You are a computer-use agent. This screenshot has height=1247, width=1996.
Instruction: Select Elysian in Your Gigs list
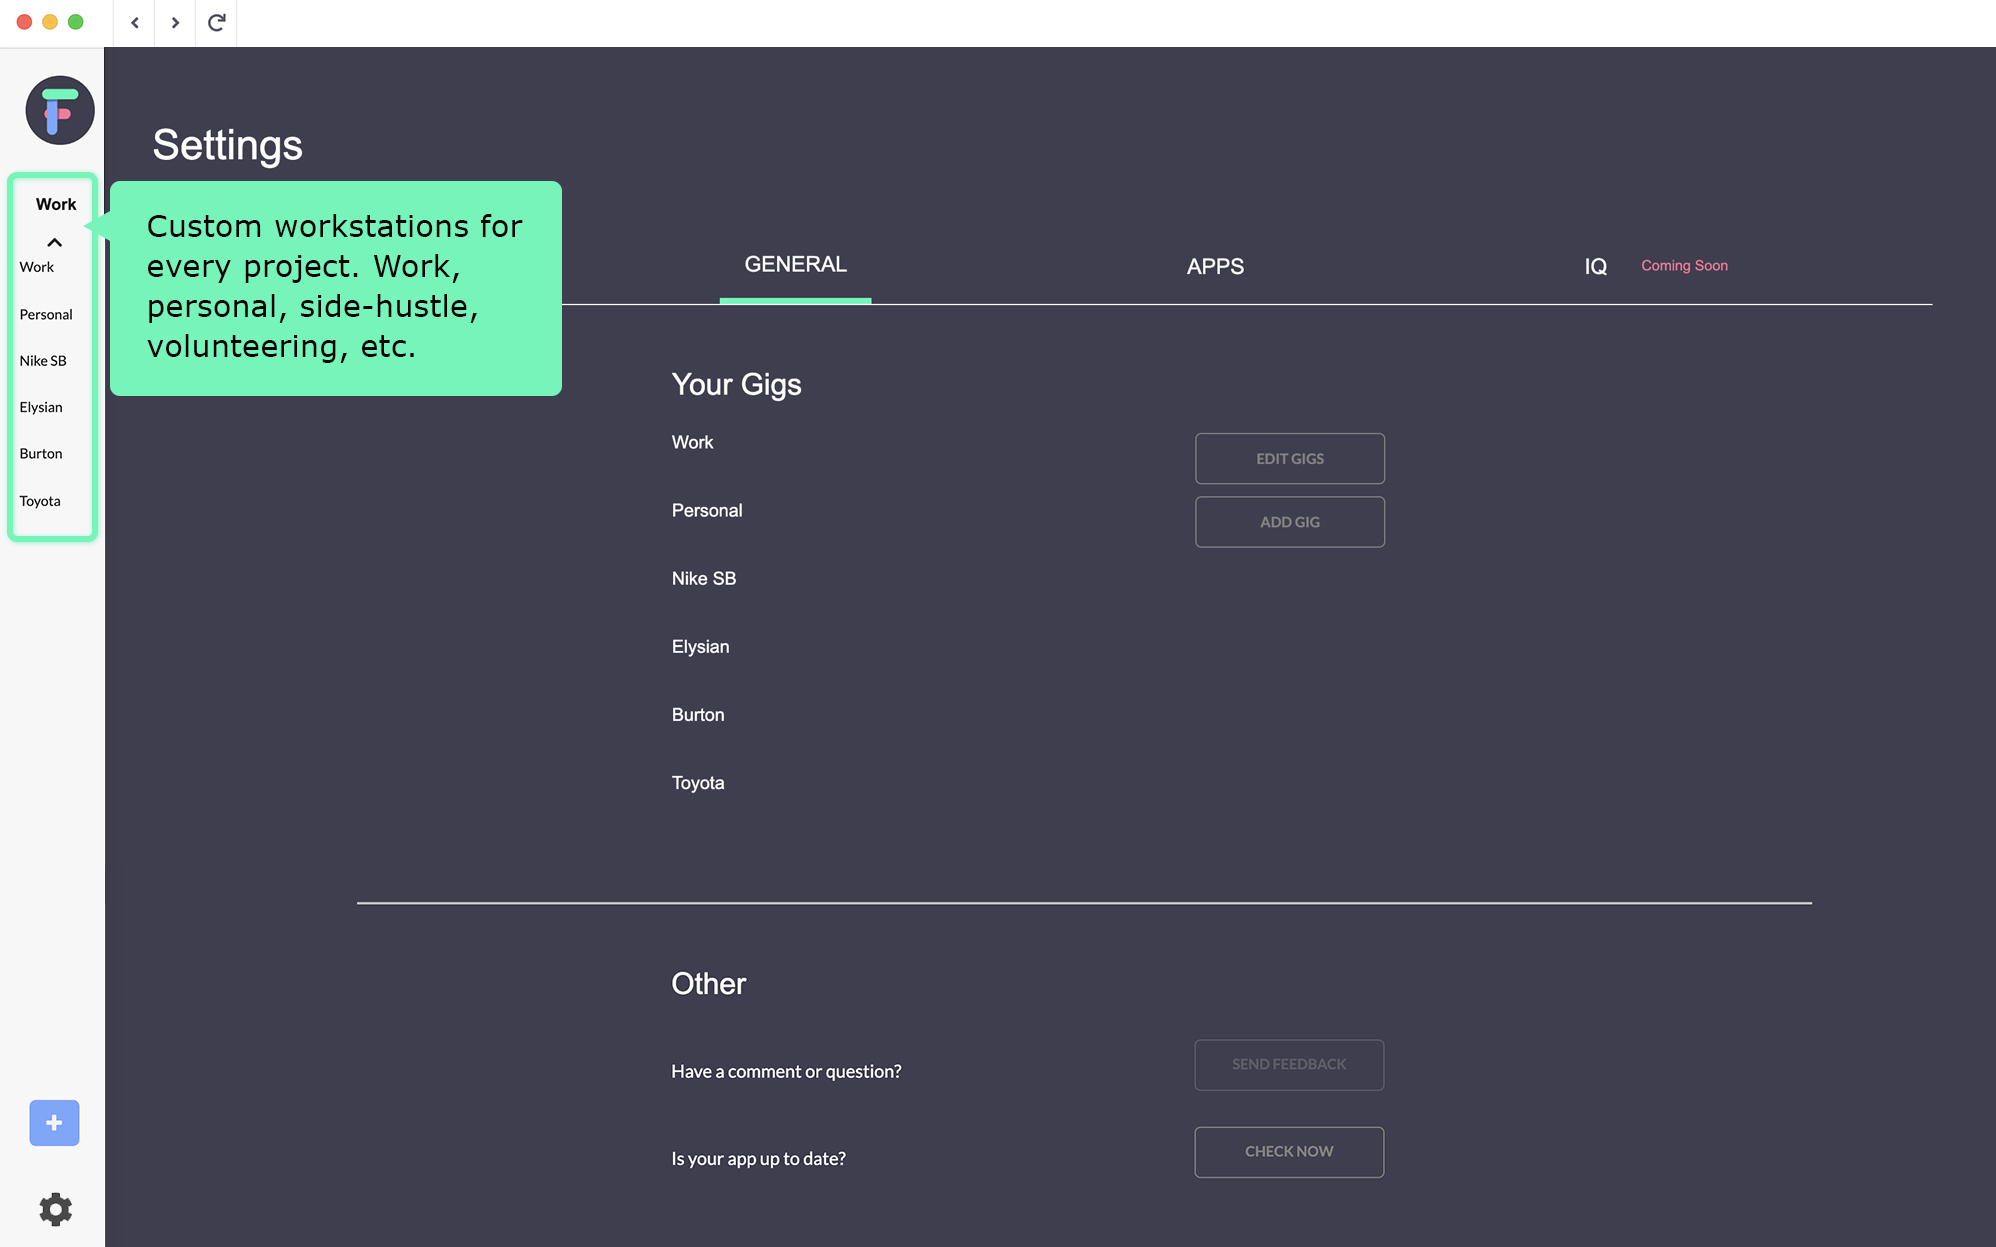[x=700, y=647]
